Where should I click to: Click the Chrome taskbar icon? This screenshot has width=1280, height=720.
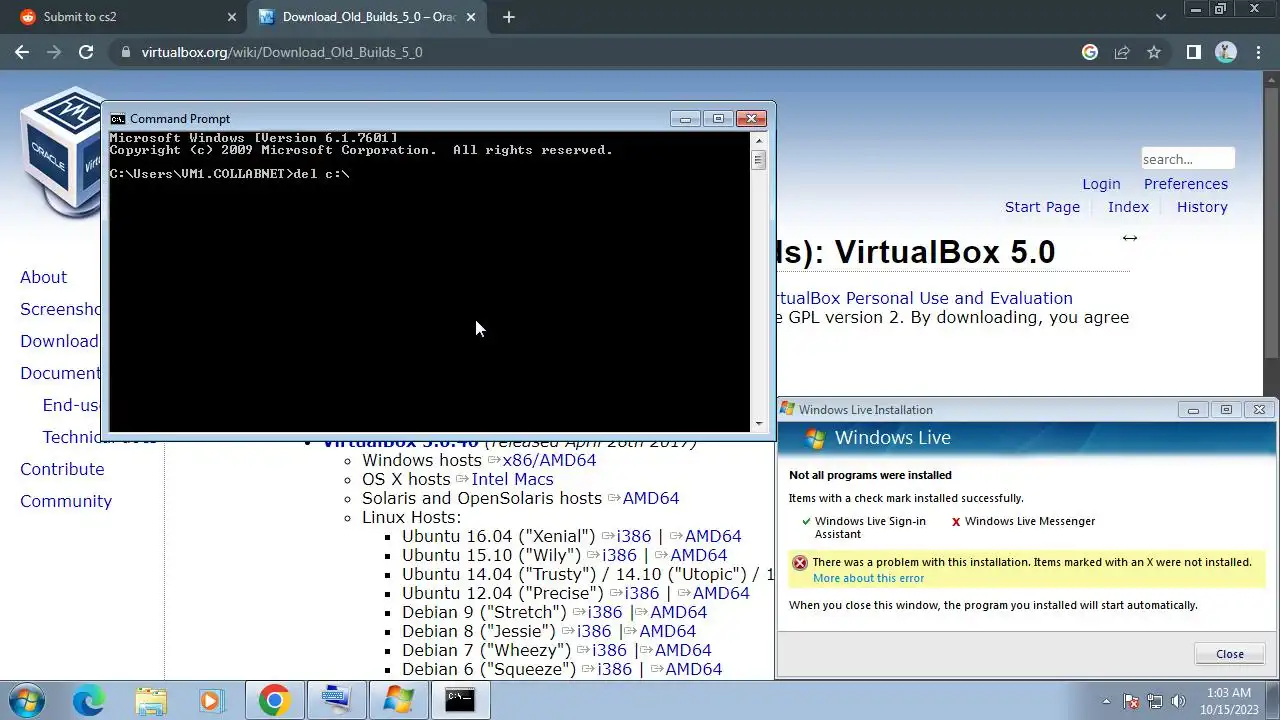[274, 700]
